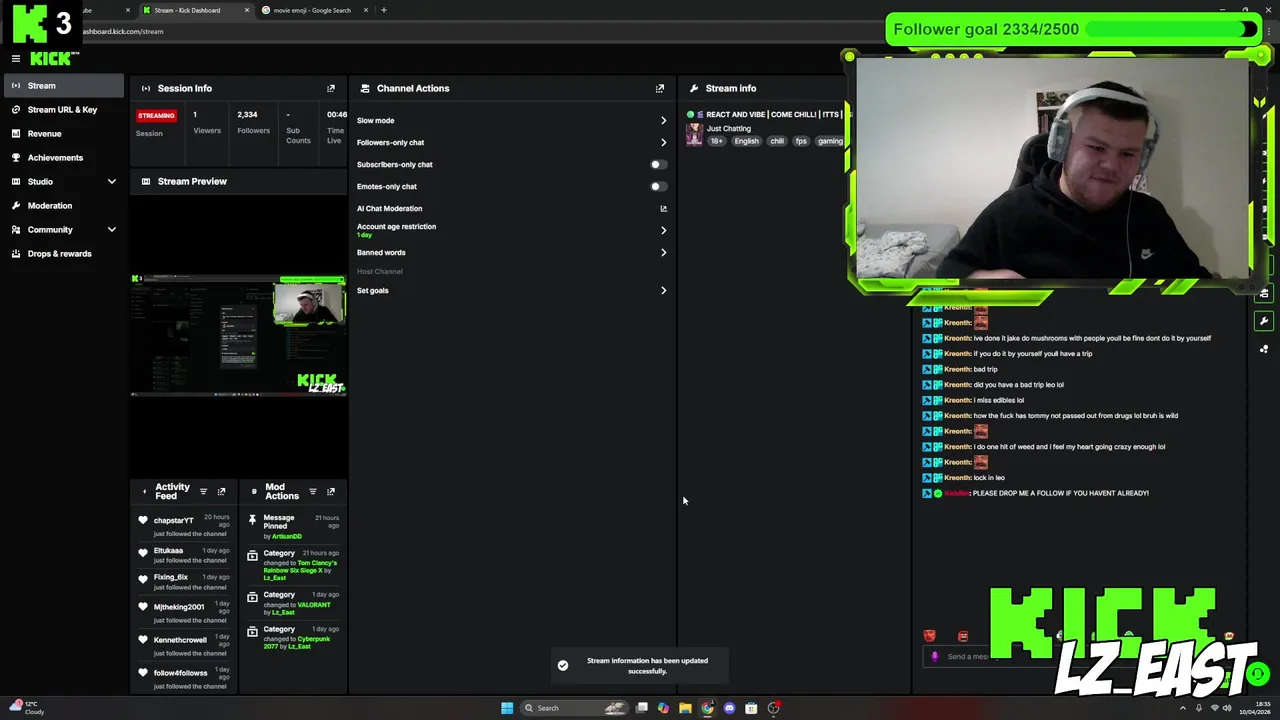Viewport: 1280px width, 720px height.
Task: Open the Stream page in the sidebar
Action: (x=62, y=86)
